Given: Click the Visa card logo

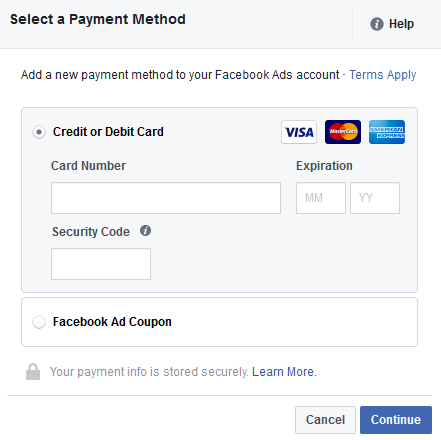Looking at the screenshot, I should click(299, 132).
